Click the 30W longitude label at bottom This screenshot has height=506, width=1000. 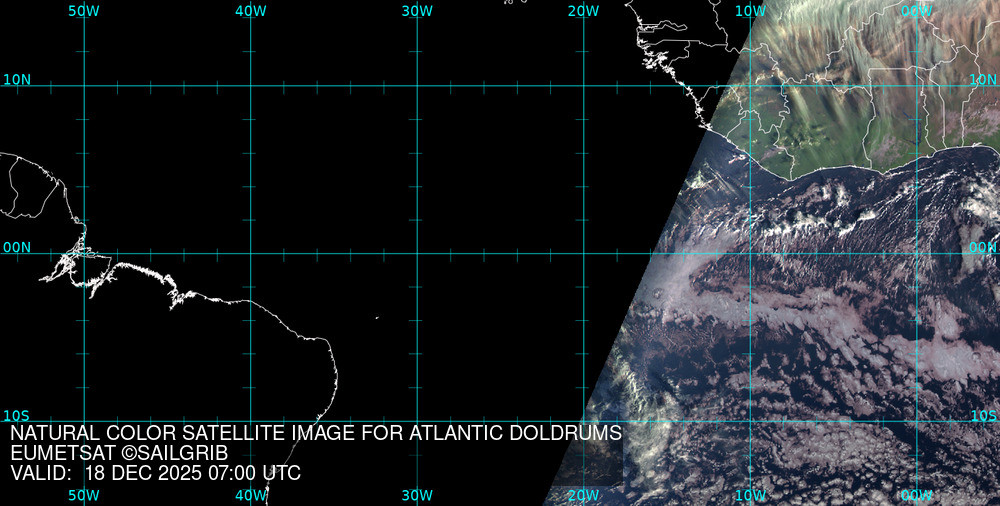tap(417, 495)
